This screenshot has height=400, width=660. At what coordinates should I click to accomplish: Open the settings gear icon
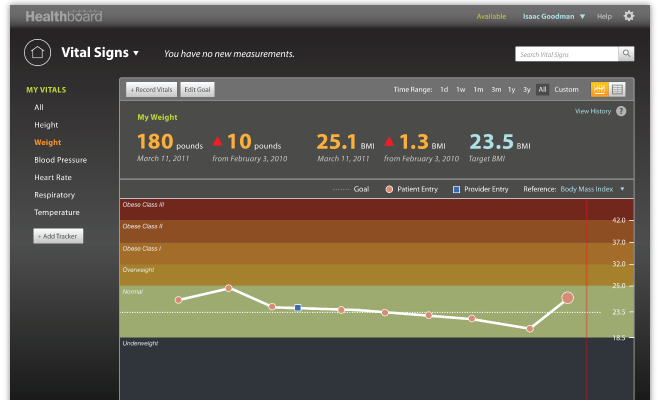tap(629, 16)
